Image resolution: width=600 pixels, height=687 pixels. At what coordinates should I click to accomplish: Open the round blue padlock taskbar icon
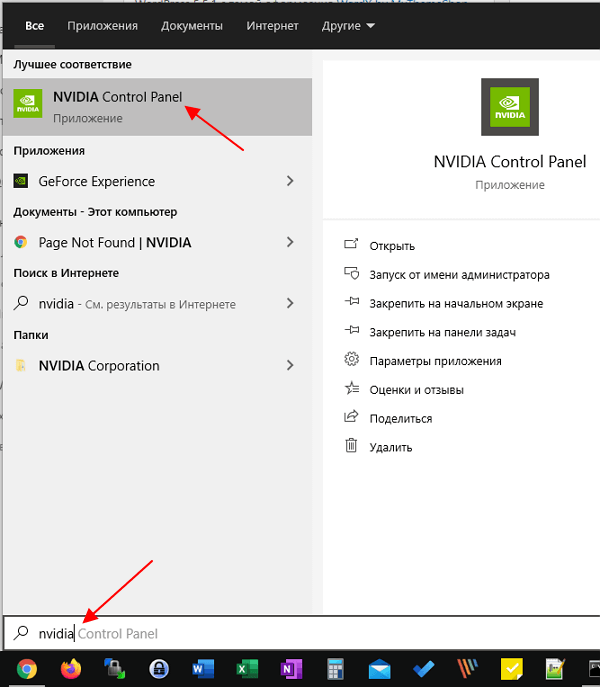(x=159, y=669)
